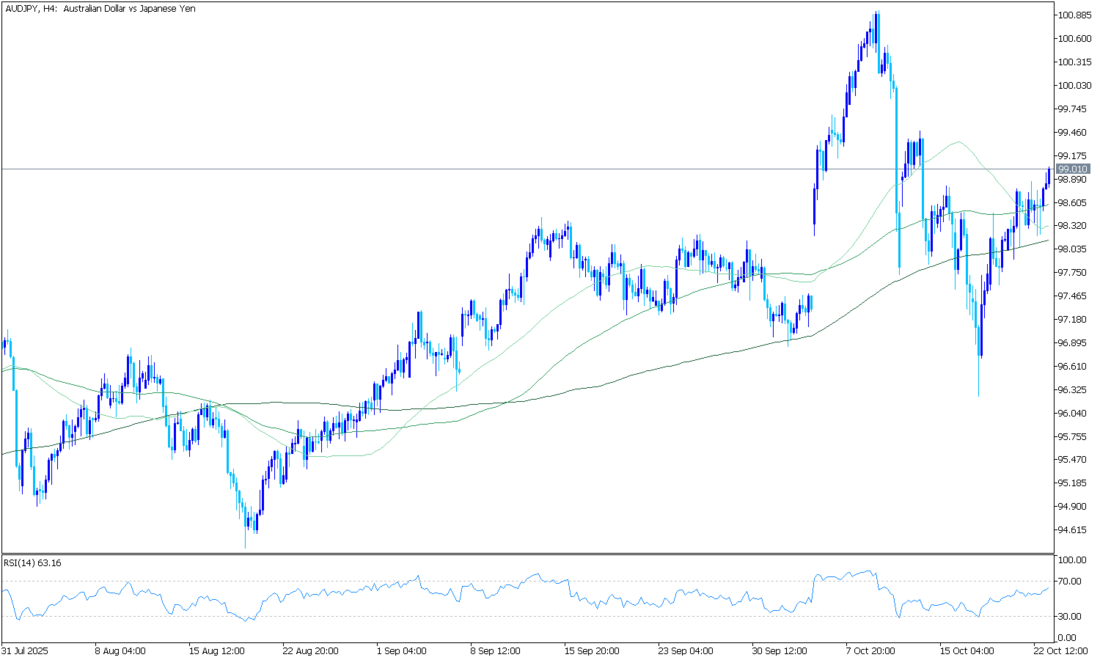Click the RSI 70.00 scale label

pyautogui.click(x=1069, y=581)
